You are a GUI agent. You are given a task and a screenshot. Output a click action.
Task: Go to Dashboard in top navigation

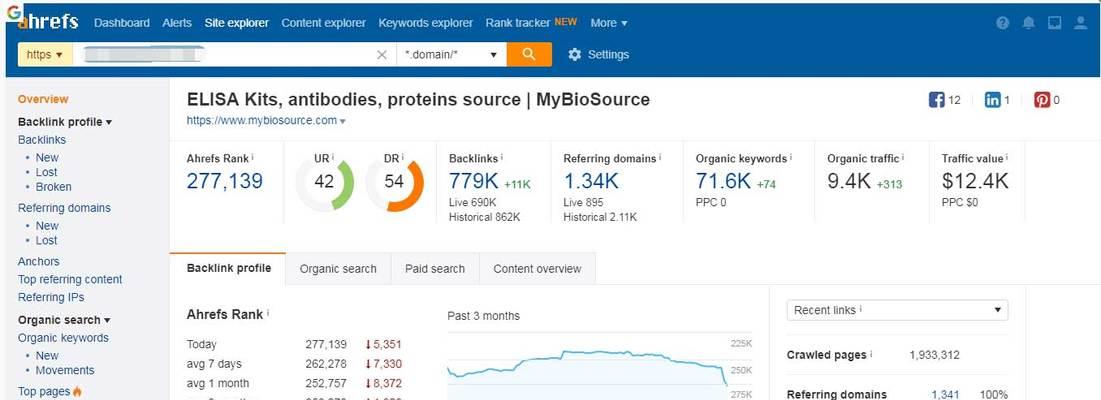pos(121,22)
